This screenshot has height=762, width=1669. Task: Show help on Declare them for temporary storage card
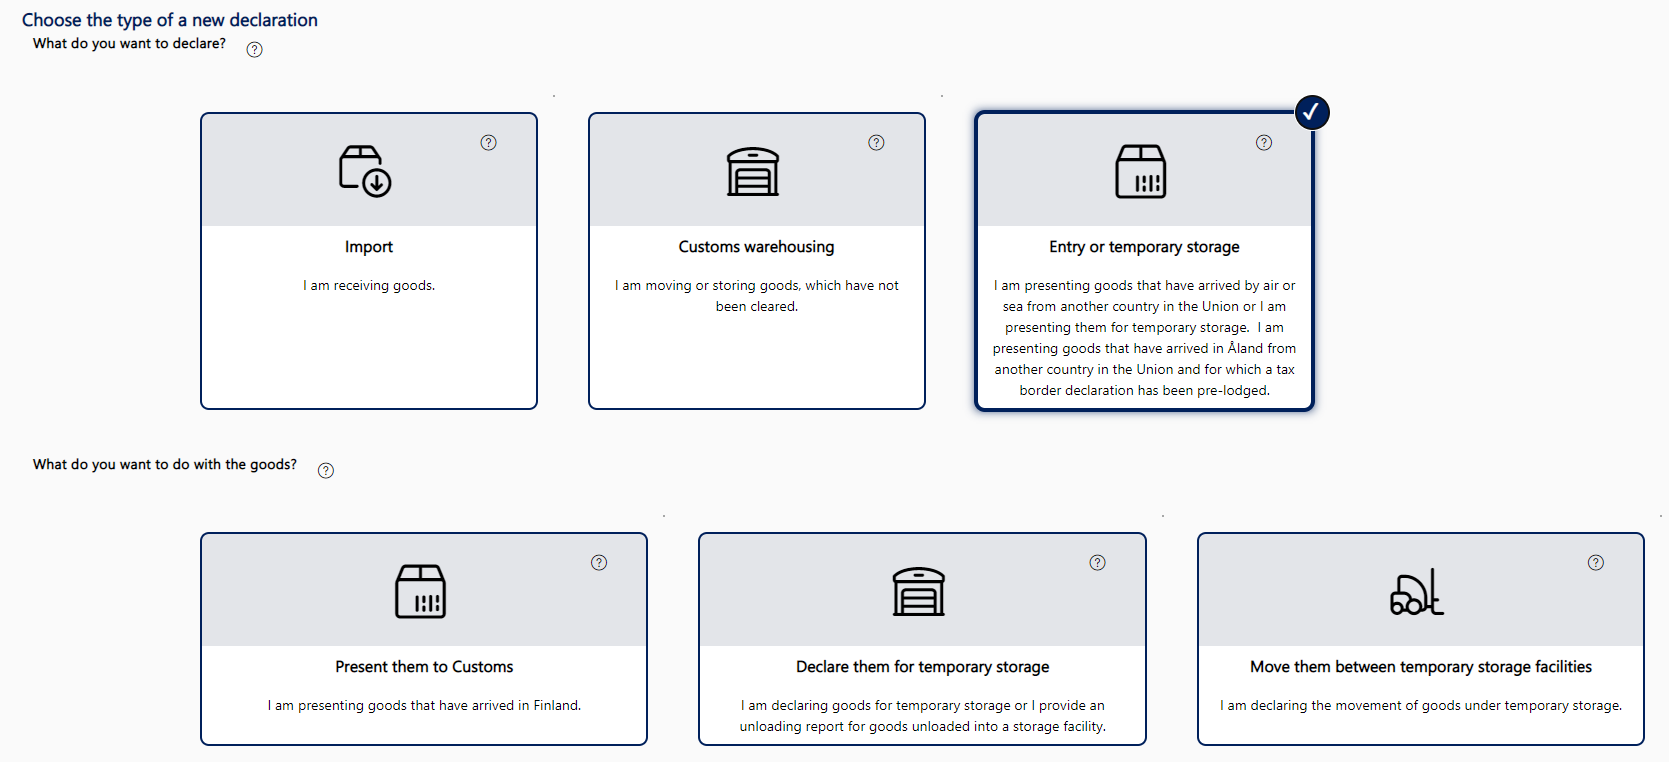tap(1097, 563)
